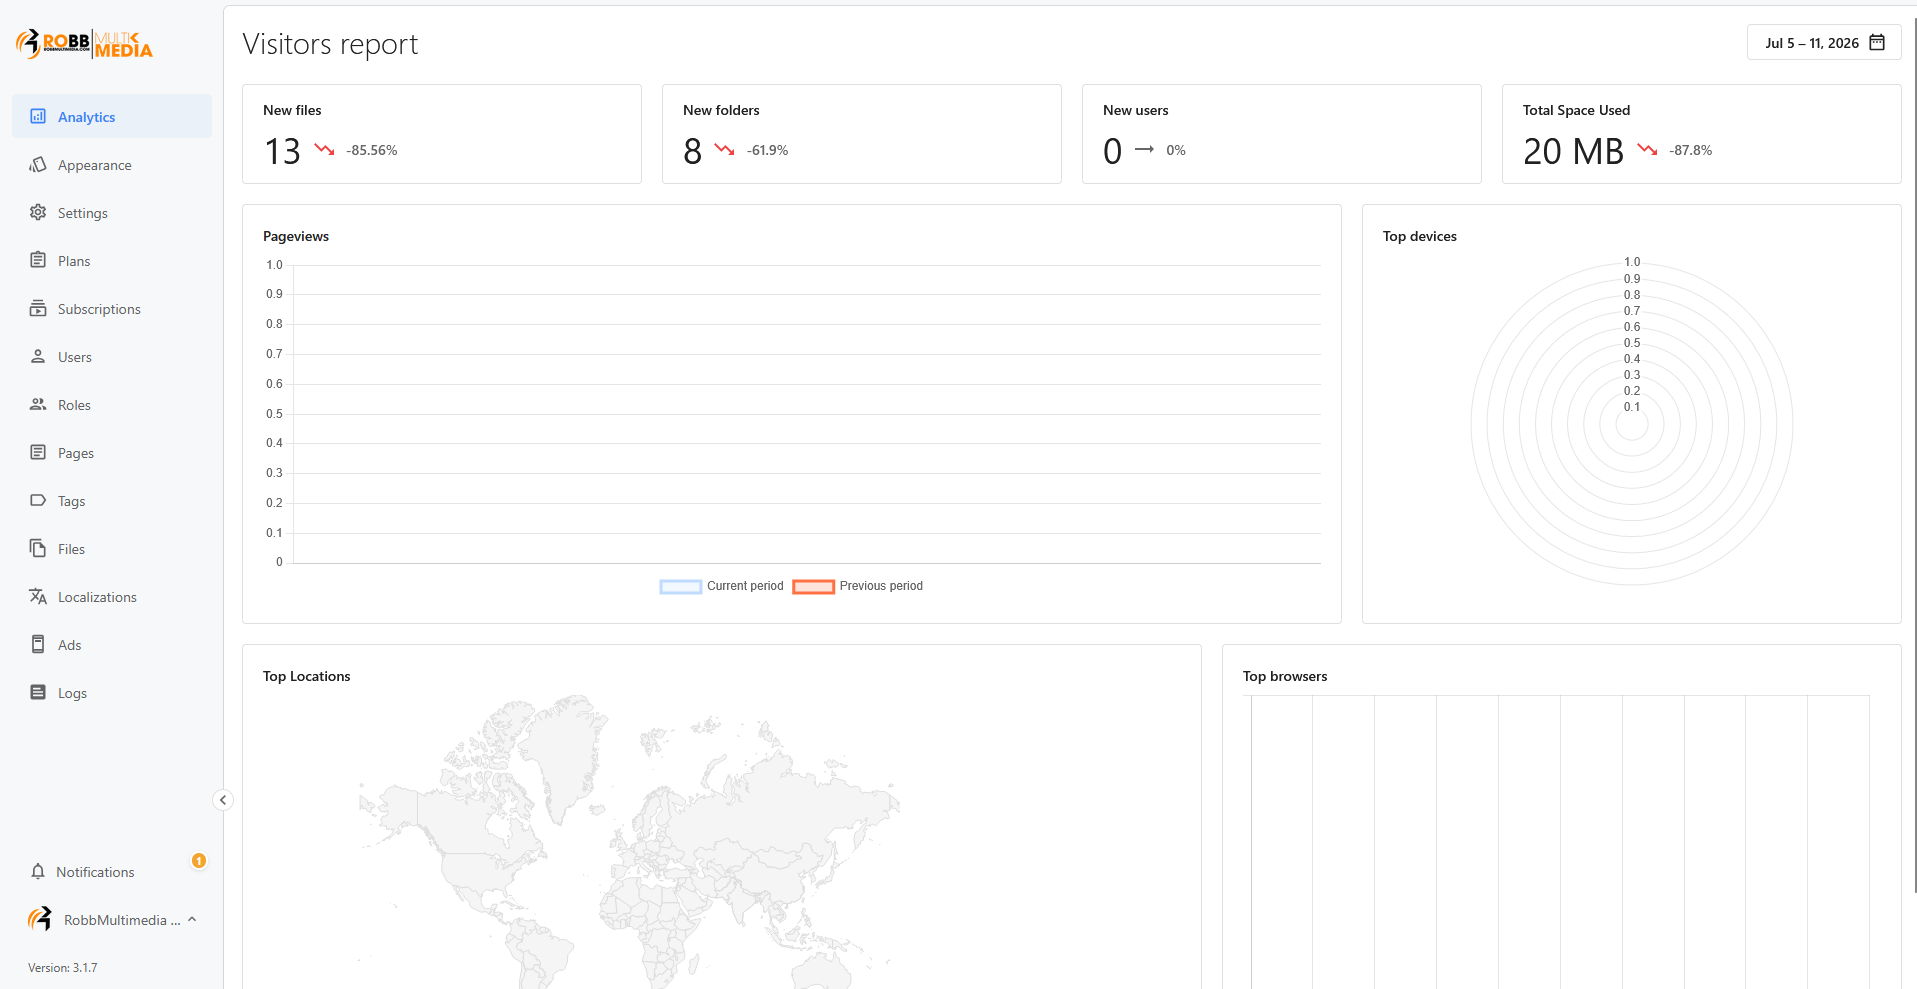Expand the RobbMultimedia account menu caret

pyautogui.click(x=192, y=919)
